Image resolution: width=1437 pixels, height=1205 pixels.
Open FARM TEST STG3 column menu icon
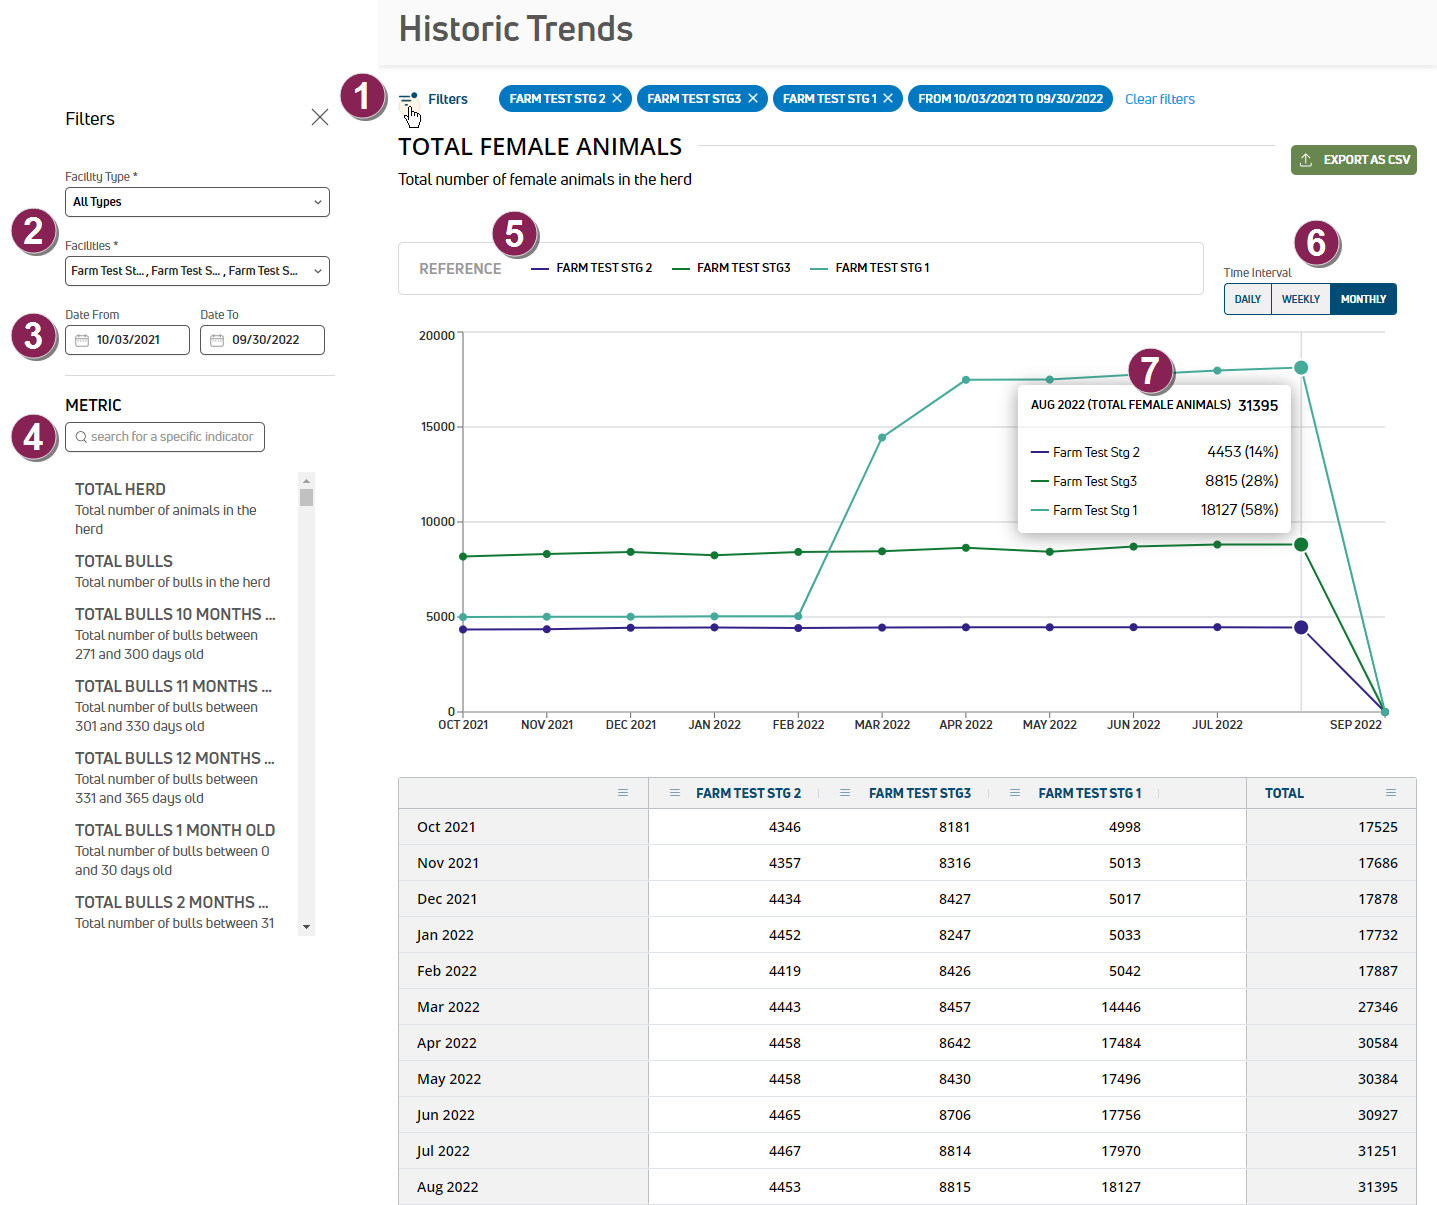pyautogui.click(x=845, y=793)
